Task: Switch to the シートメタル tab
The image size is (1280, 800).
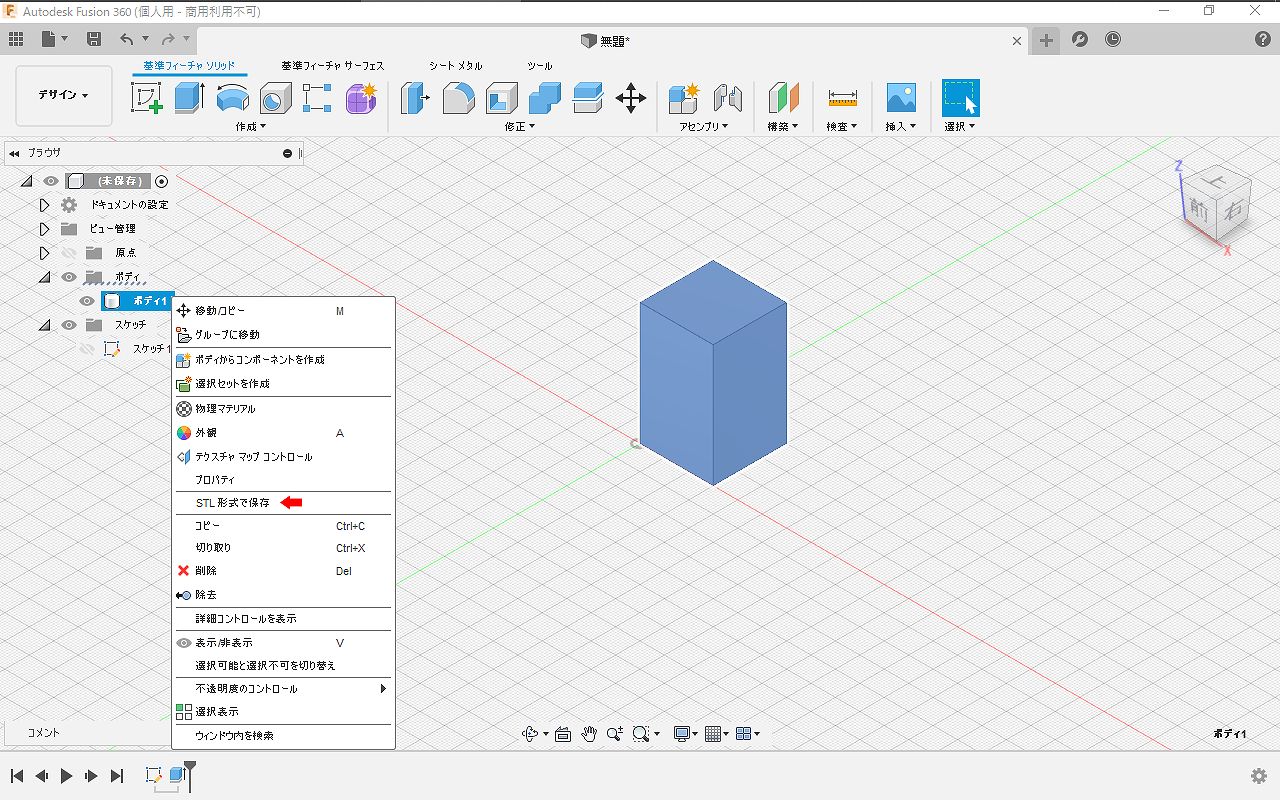Action: [456, 65]
